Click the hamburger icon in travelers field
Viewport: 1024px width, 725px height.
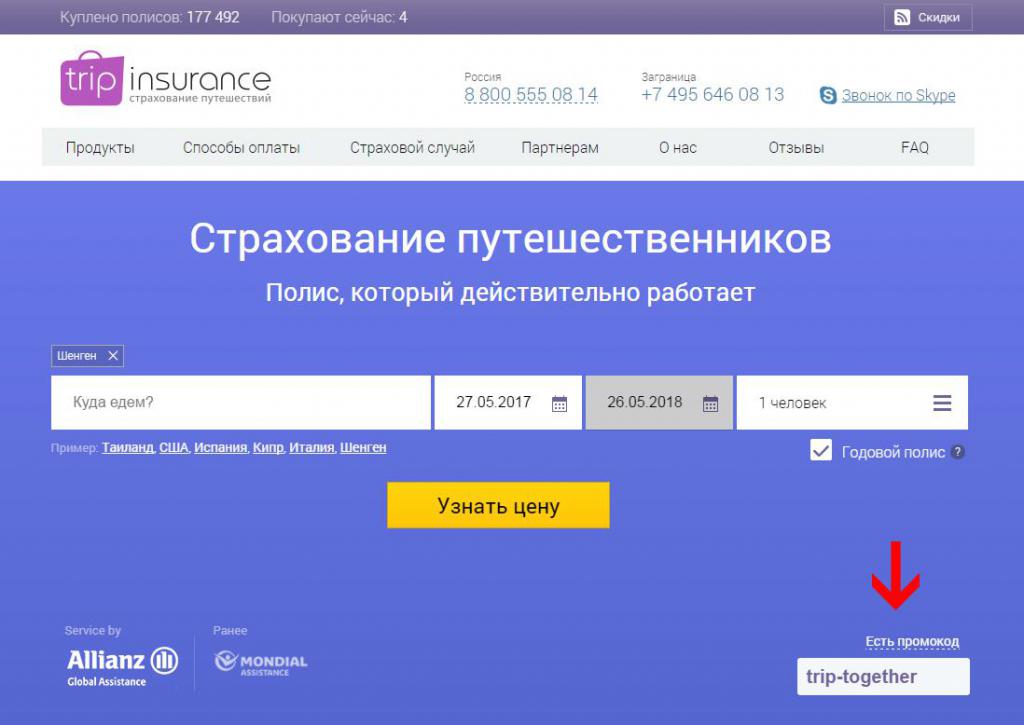[942, 403]
